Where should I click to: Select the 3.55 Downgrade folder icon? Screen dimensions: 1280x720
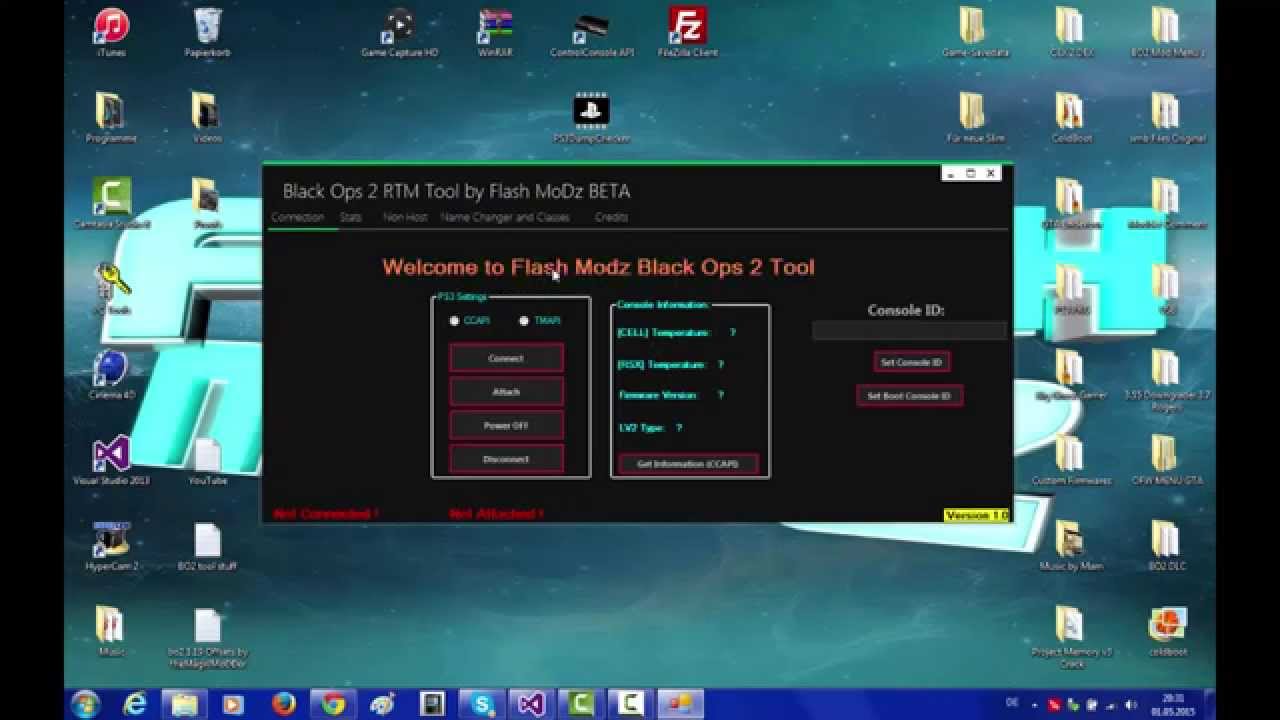coord(1166,381)
